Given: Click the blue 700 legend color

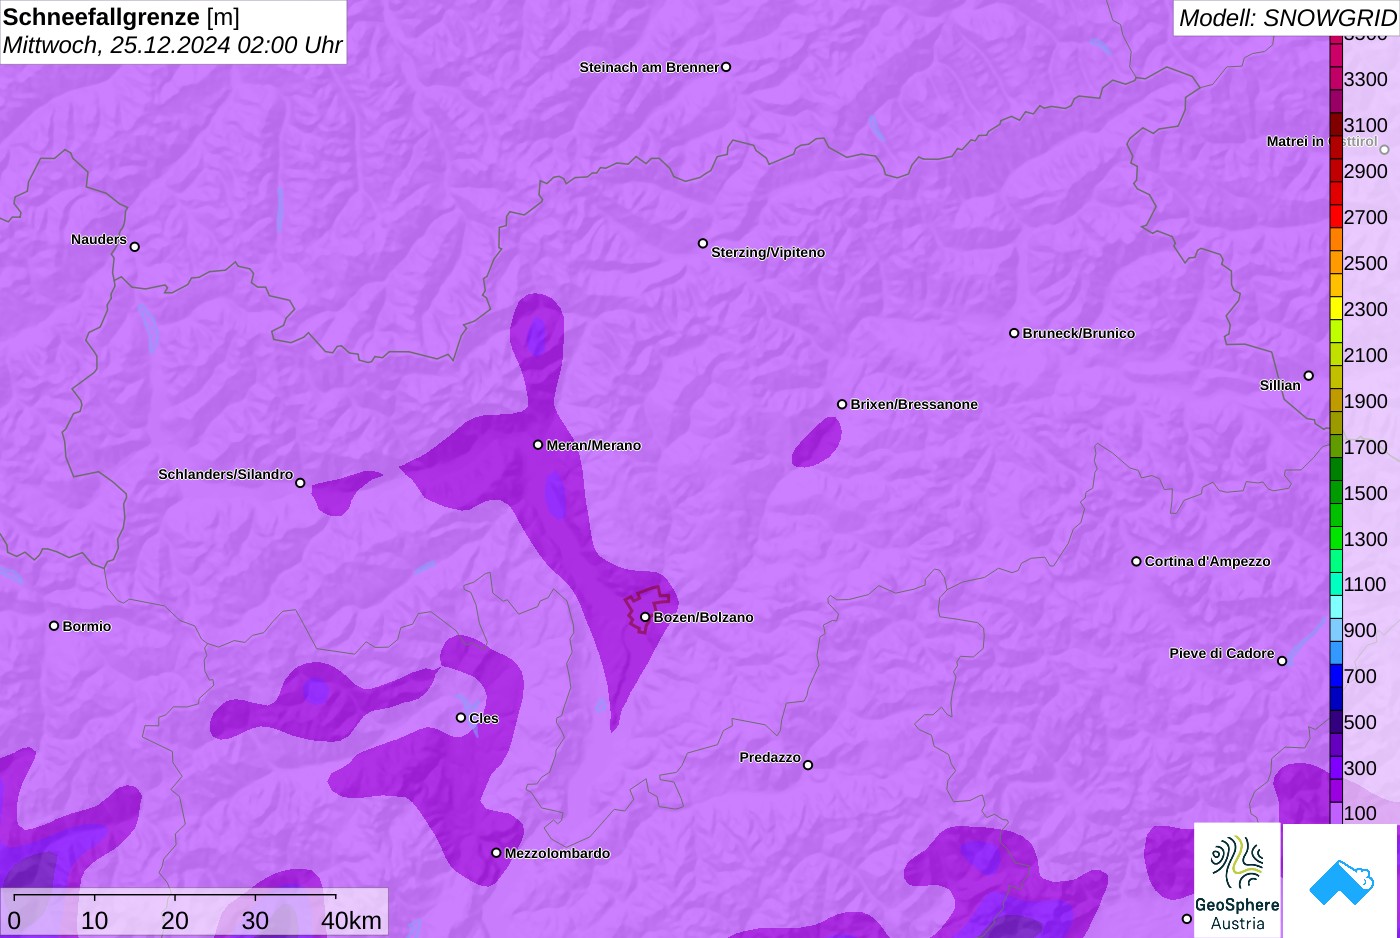Looking at the screenshot, I should coord(1336,677).
